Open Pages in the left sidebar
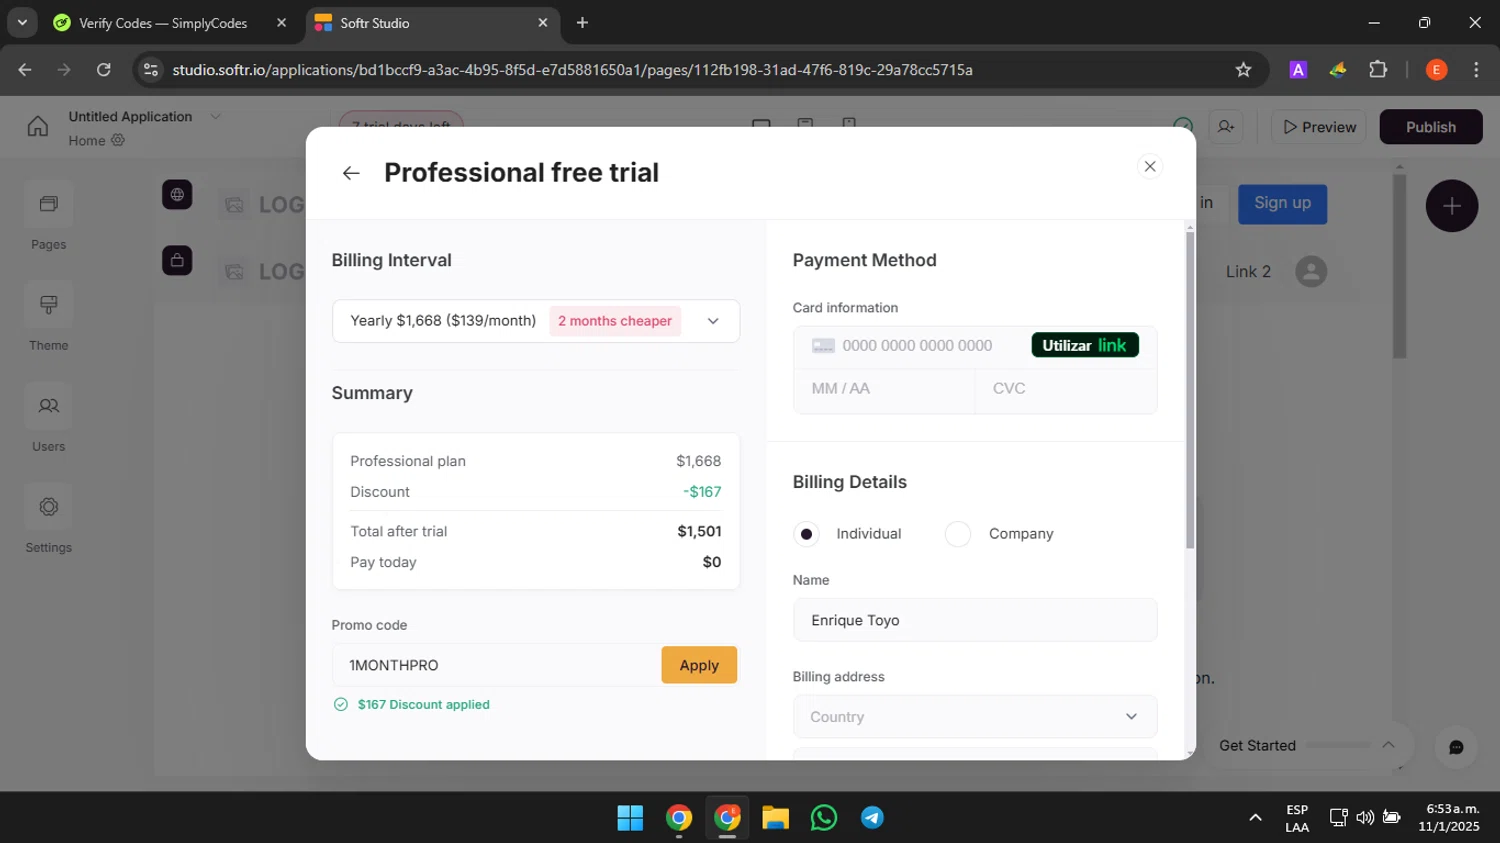The width and height of the screenshot is (1500, 843). [48, 218]
